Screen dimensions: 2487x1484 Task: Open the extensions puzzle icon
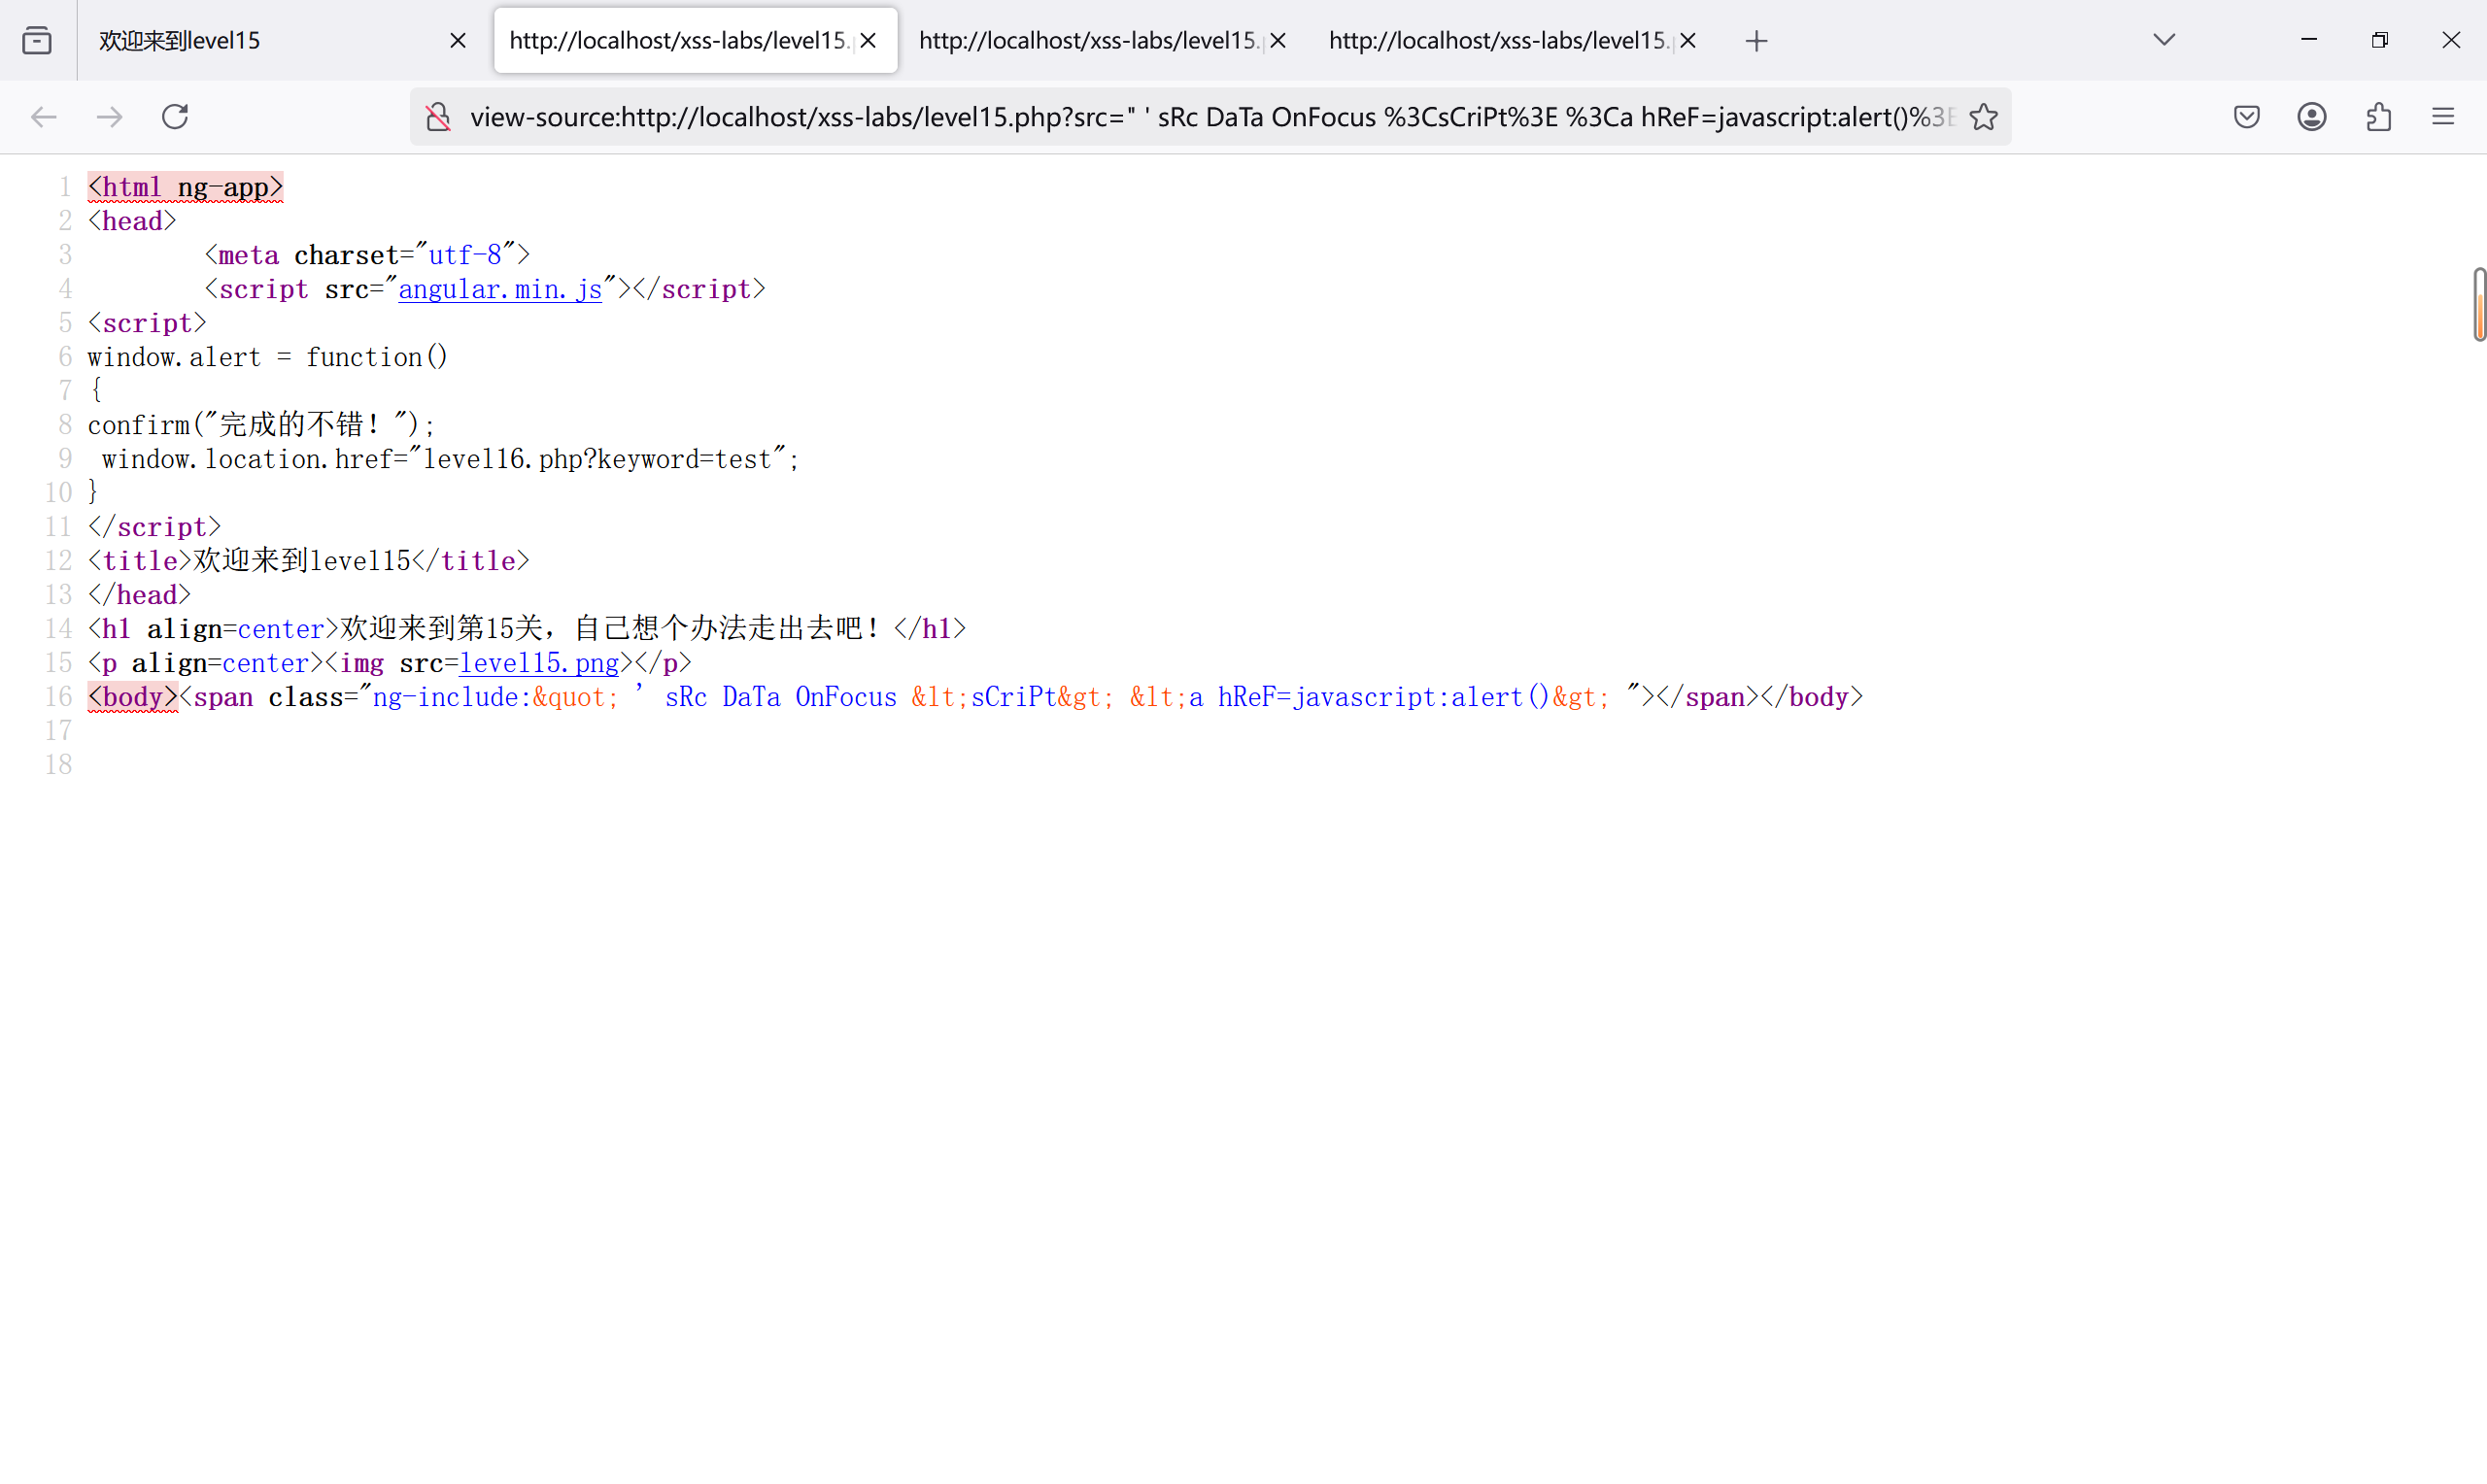pyautogui.click(x=2378, y=117)
